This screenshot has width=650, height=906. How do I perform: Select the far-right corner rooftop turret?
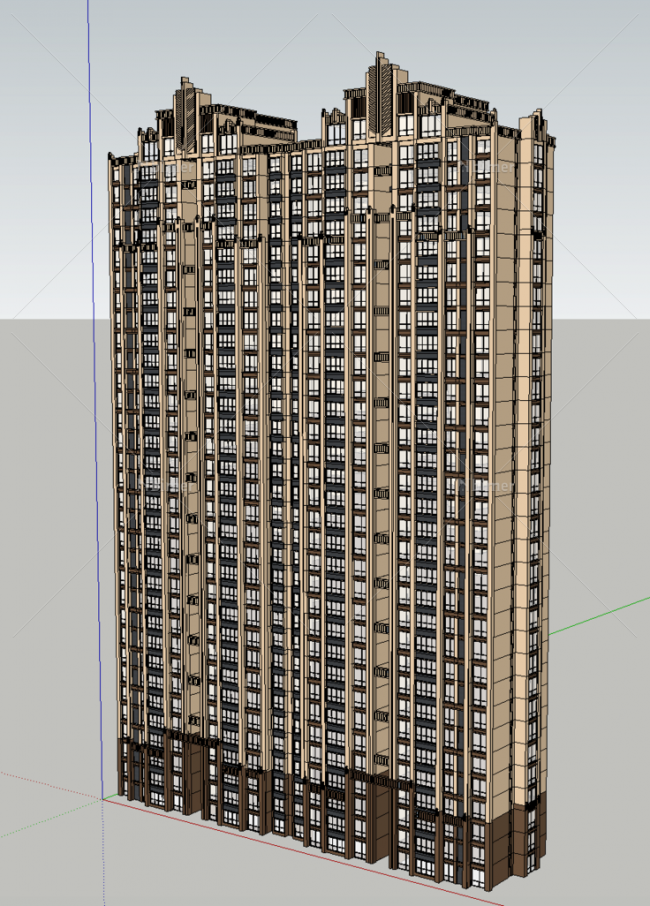click(536, 125)
